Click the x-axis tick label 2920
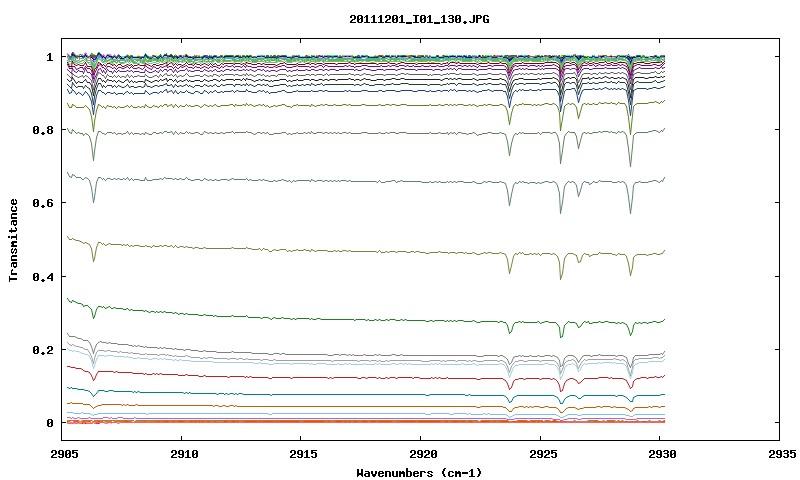 422,454
